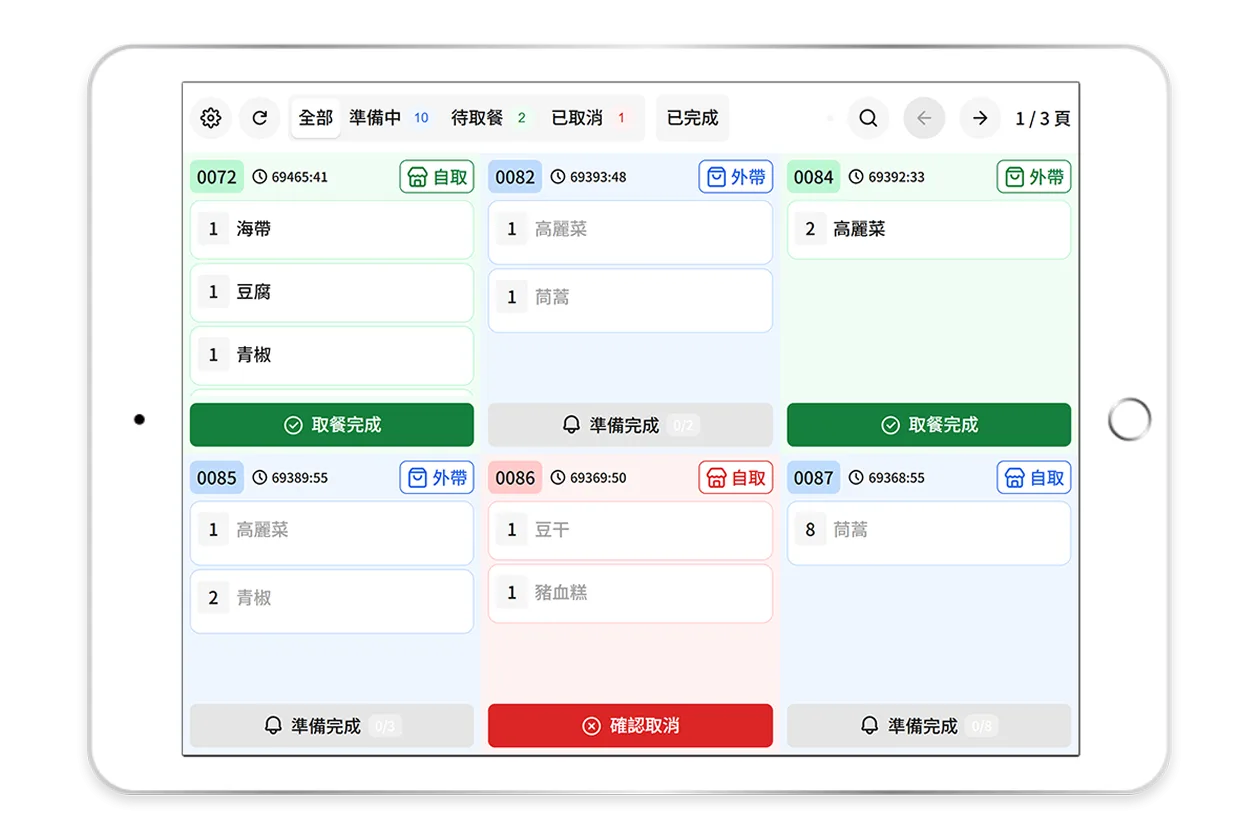Screen dimensions: 1260x837
Task: Switch to the 全部 tab
Action: pos(314,117)
